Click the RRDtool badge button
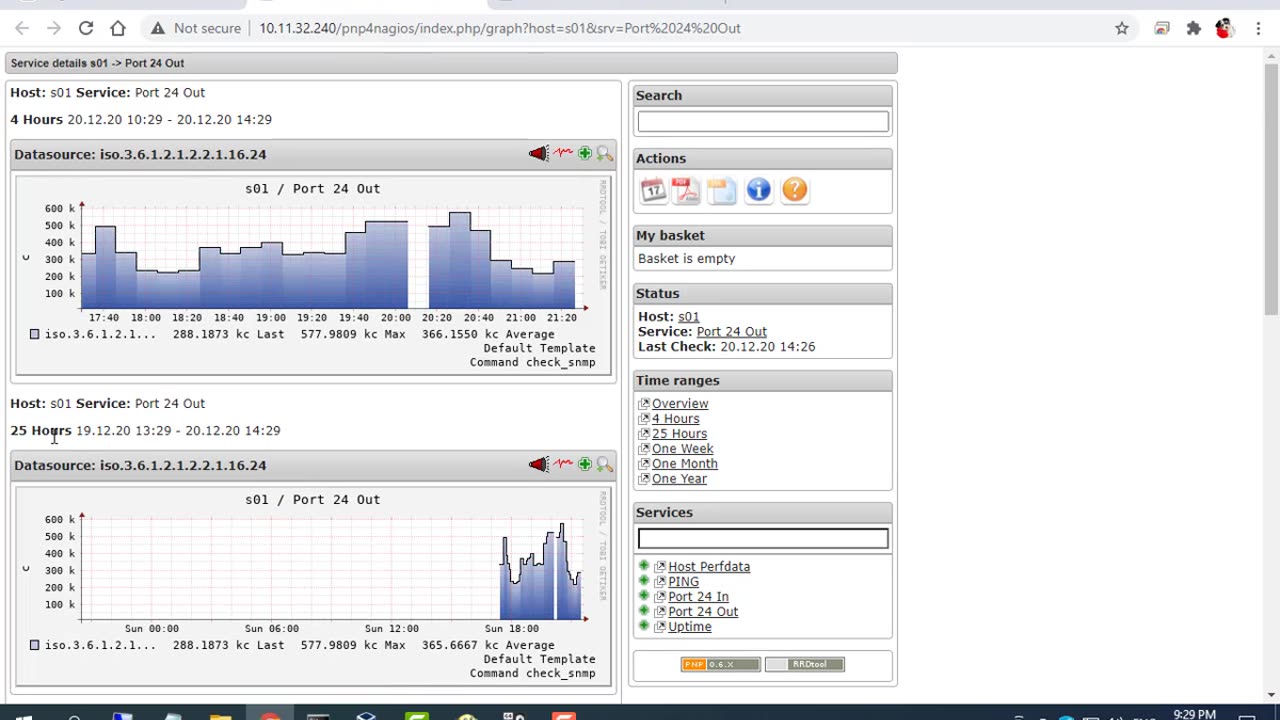This screenshot has height=720, width=1280. (805, 664)
